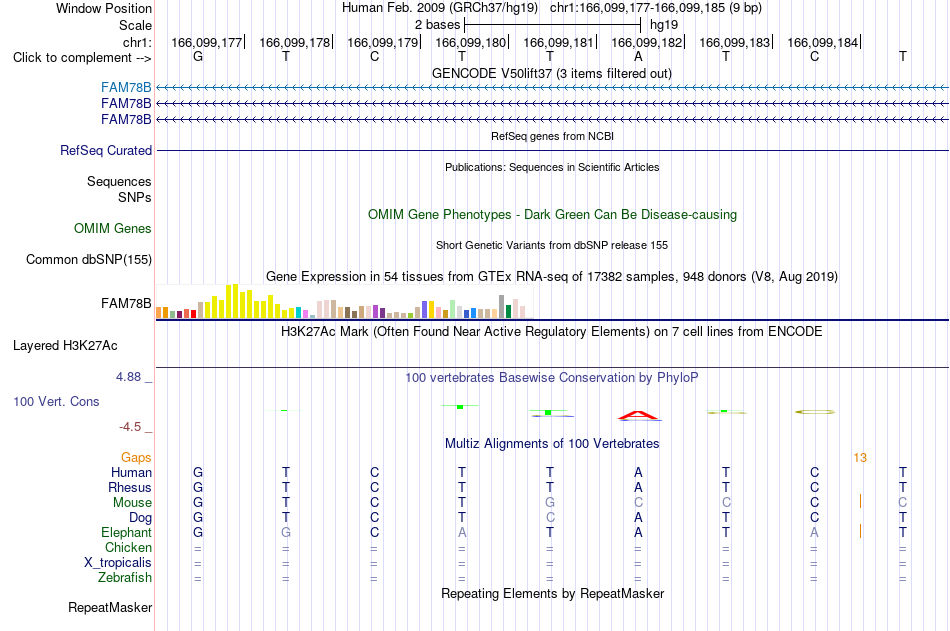
Task: Click the Rhesus species label
Action: [x=130, y=488]
